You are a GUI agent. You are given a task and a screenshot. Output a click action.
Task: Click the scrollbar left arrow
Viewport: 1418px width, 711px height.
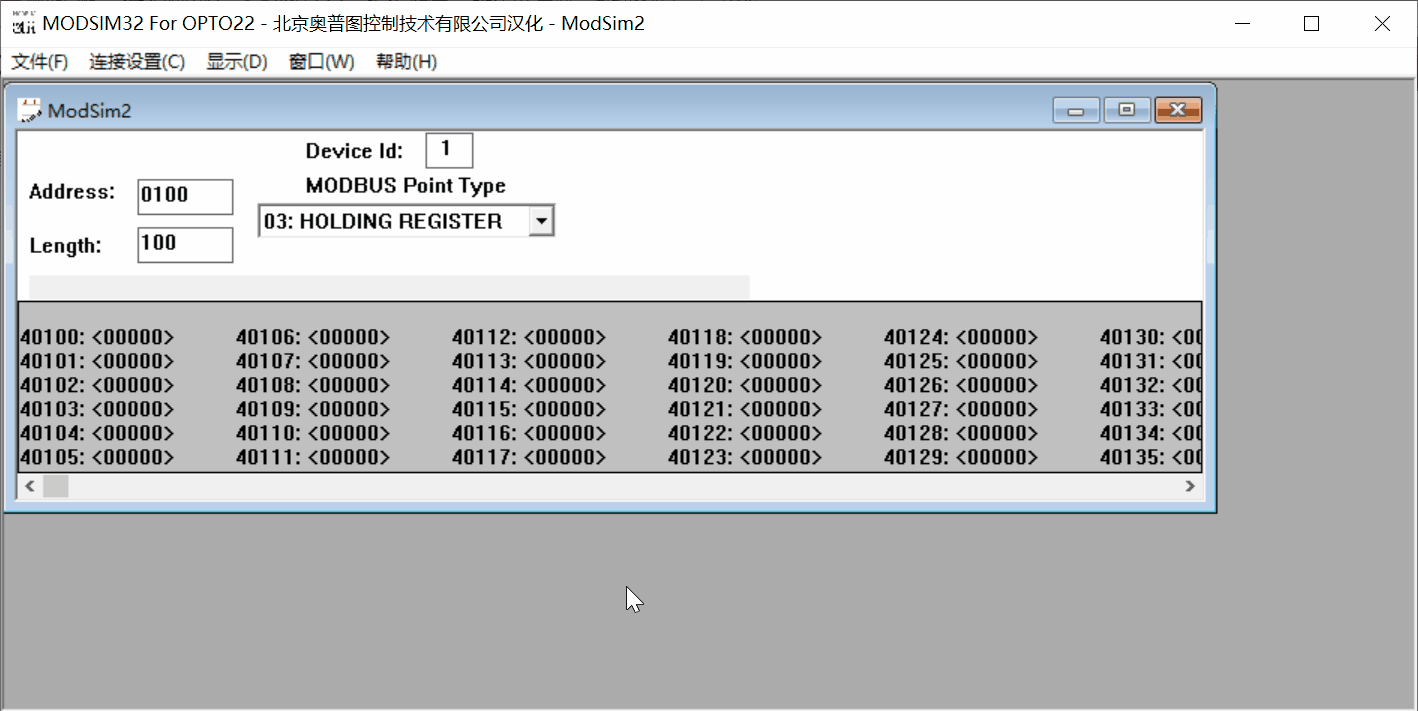click(x=29, y=486)
